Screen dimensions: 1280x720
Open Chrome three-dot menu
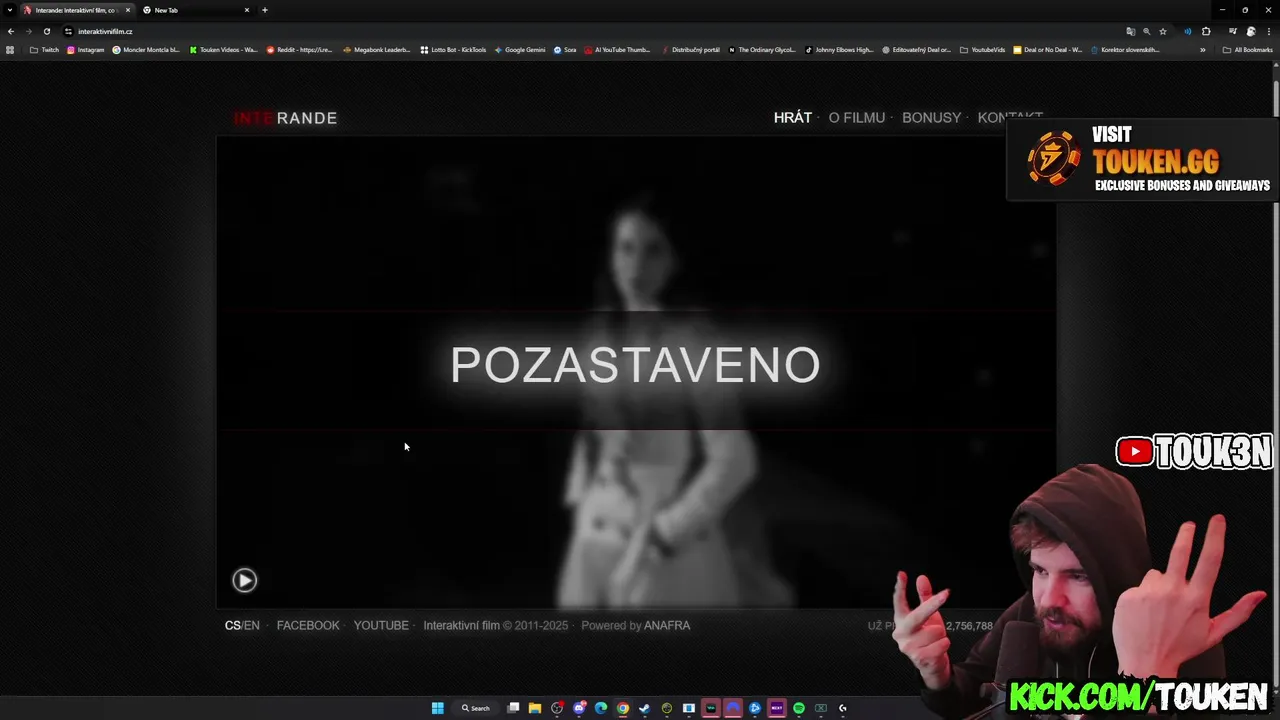point(1269,31)
